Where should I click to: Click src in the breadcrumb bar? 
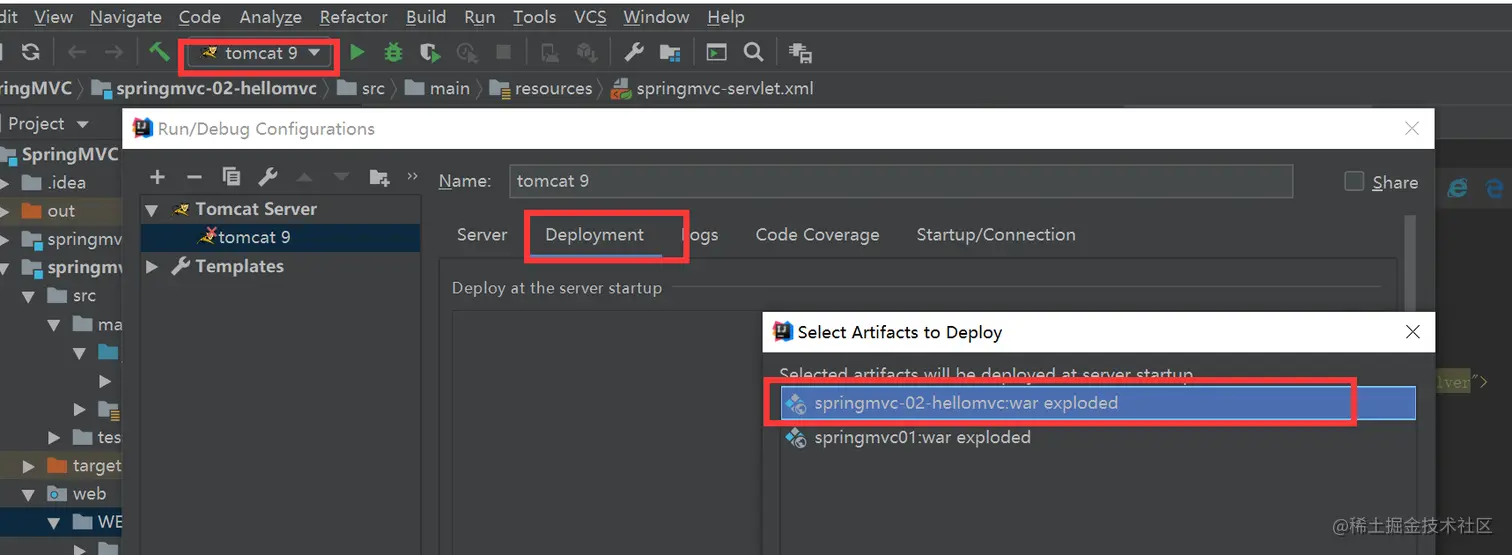tap(362, 88)
